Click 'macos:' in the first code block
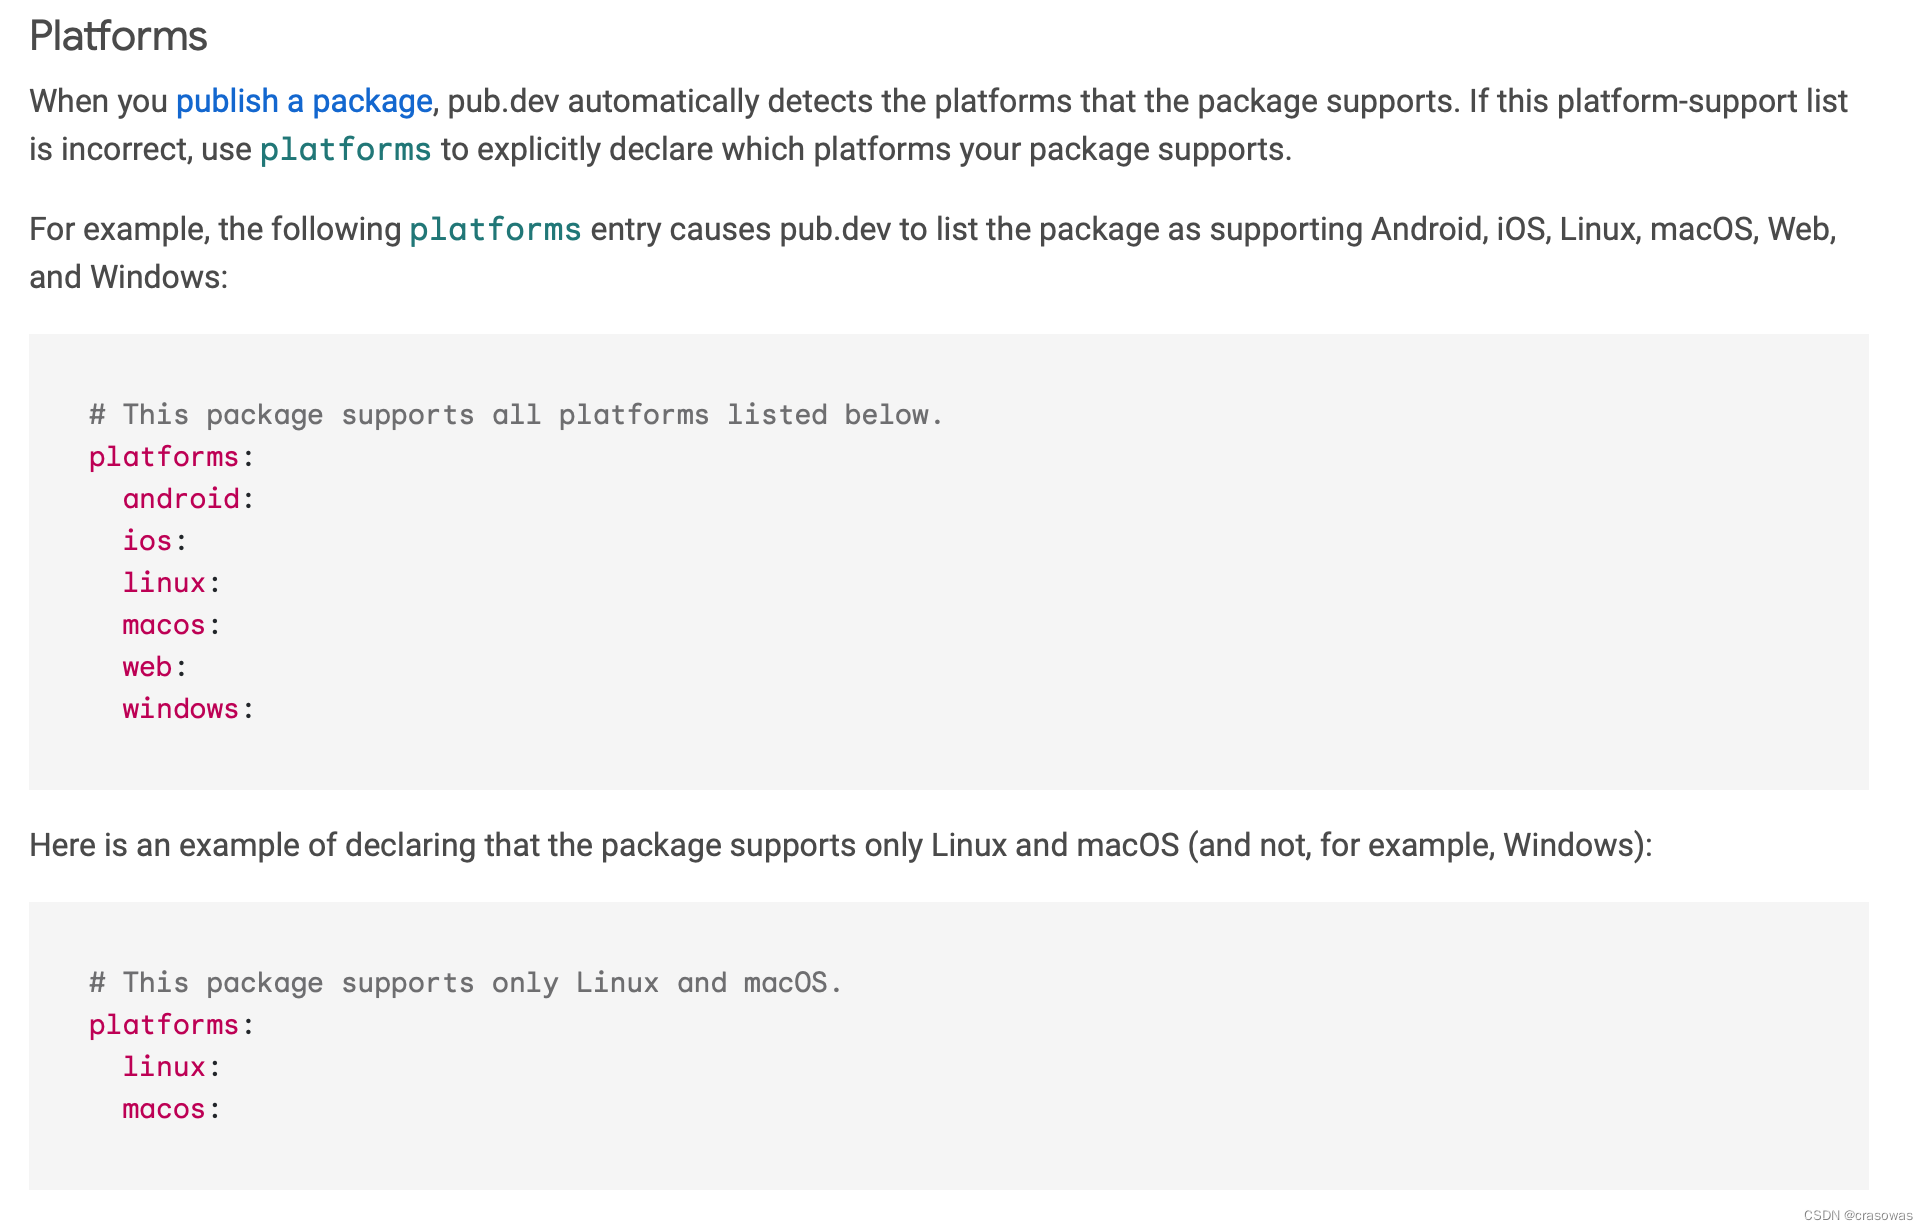This screenshot has width=1928, height=1230. [x=171, y=625]
